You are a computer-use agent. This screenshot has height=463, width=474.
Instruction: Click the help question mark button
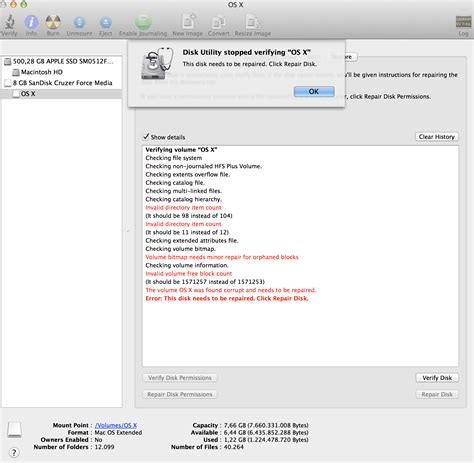pyautogui.click(x=14, y=453)
